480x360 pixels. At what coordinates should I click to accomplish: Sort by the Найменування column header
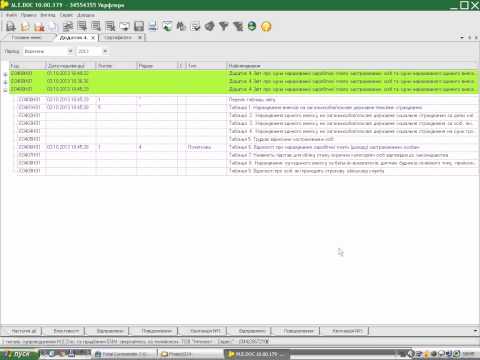click(353, 66)
